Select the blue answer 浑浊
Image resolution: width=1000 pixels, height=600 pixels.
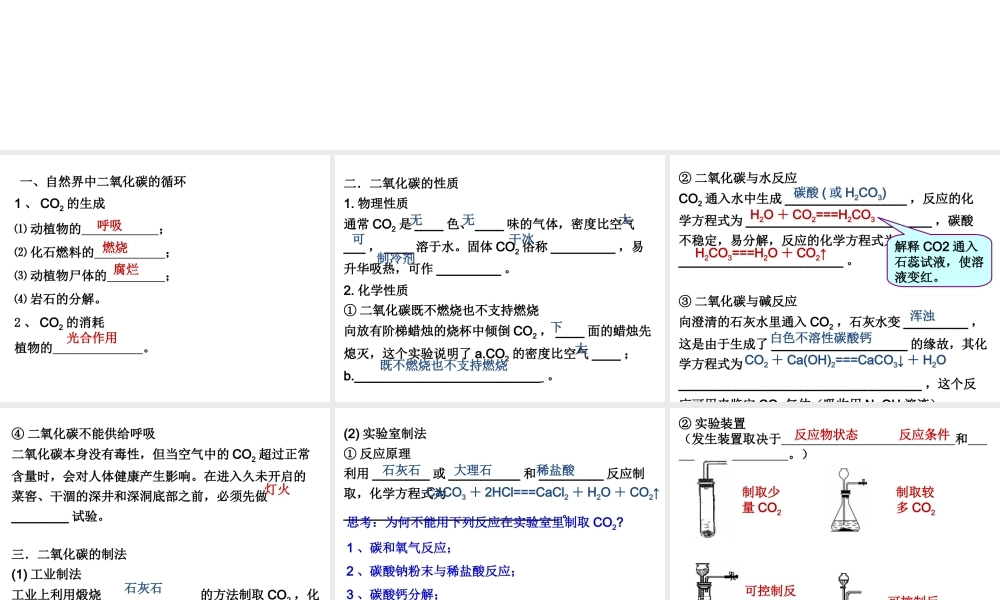click(x=922, y=316)
